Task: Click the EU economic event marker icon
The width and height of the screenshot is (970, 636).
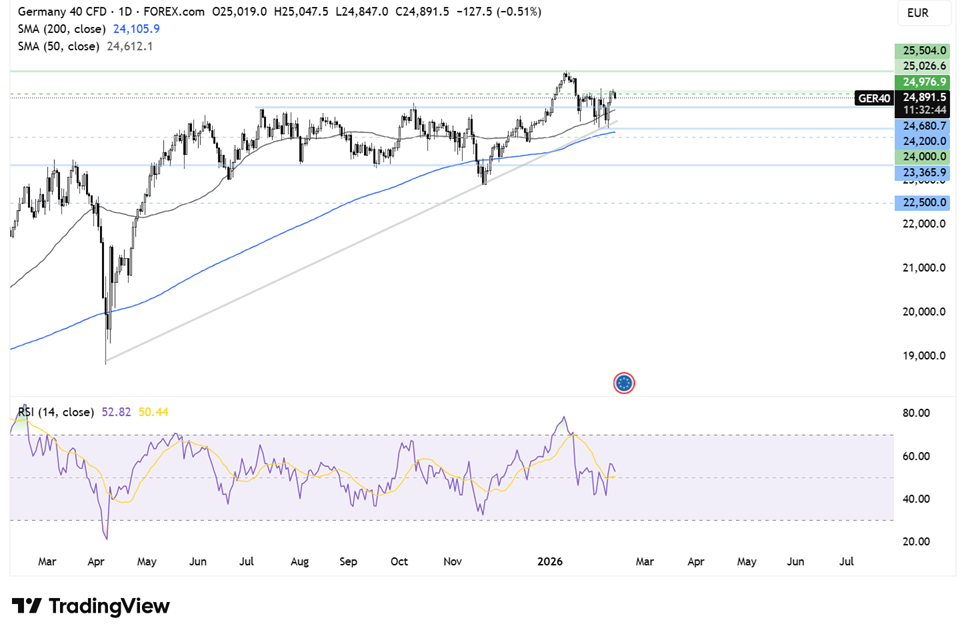Action: click(624, 384)
